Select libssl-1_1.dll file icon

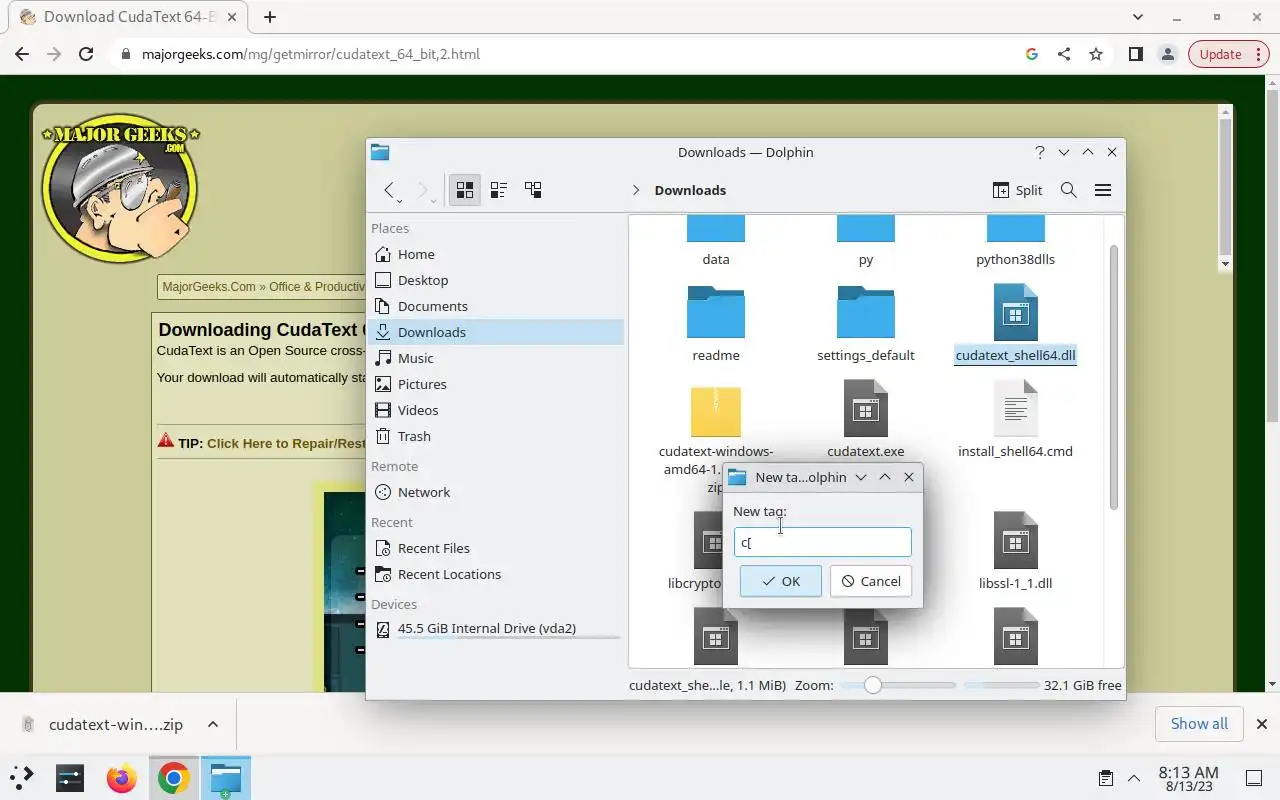tap(1016, 540)
